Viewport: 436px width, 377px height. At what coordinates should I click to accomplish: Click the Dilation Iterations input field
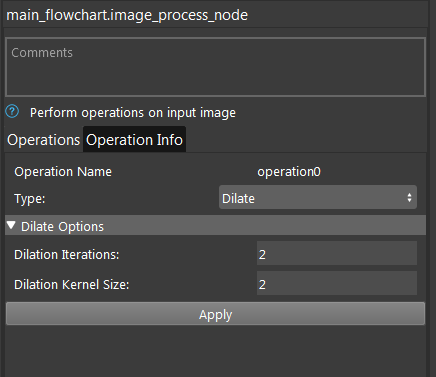tap(337, 254)
